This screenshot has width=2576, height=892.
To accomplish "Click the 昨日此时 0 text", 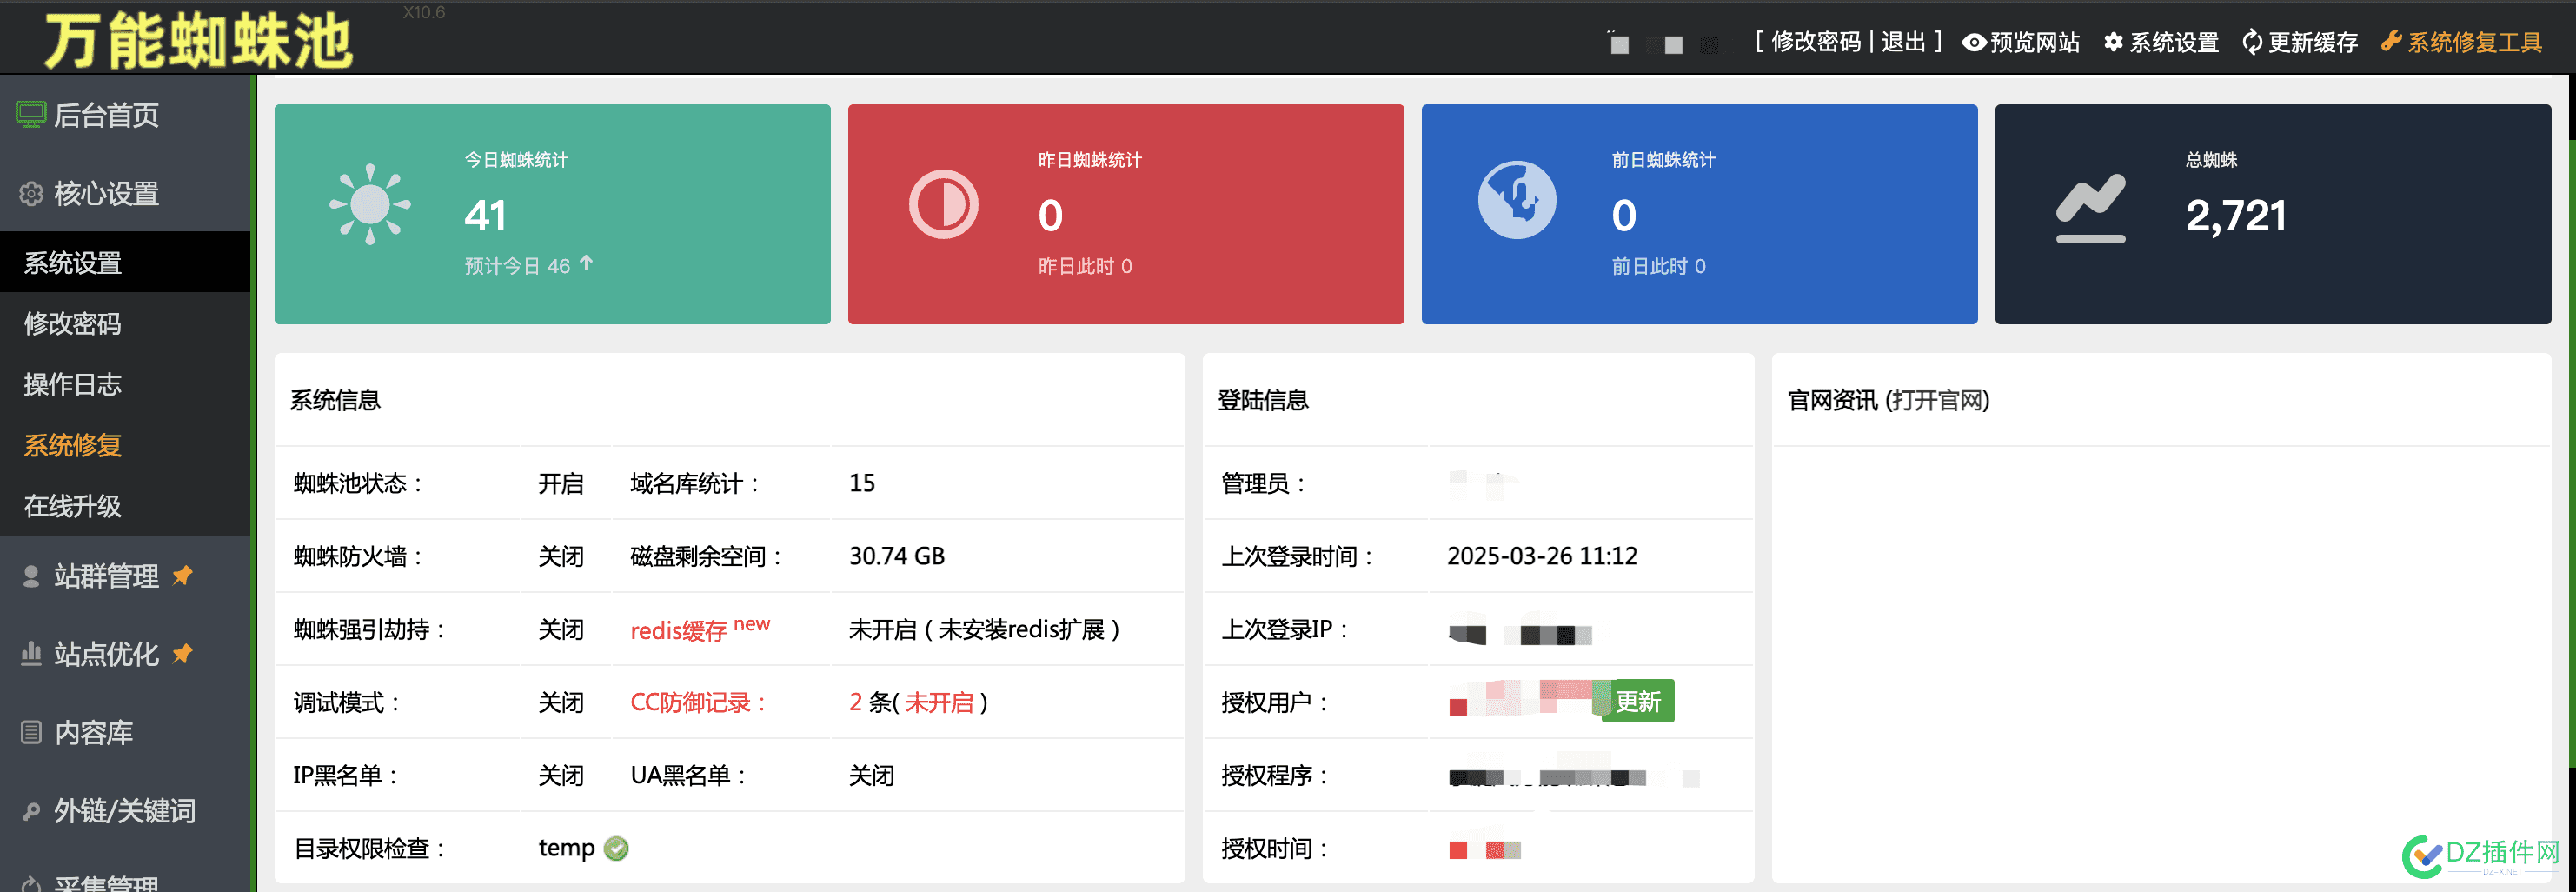I will pos(1085,266).
